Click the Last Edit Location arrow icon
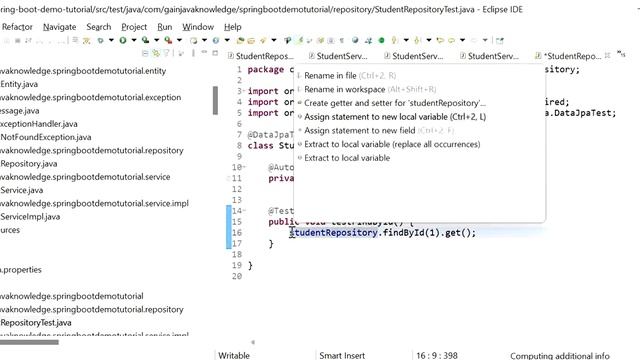Screen dimensions: 640x360 (440, 40)
